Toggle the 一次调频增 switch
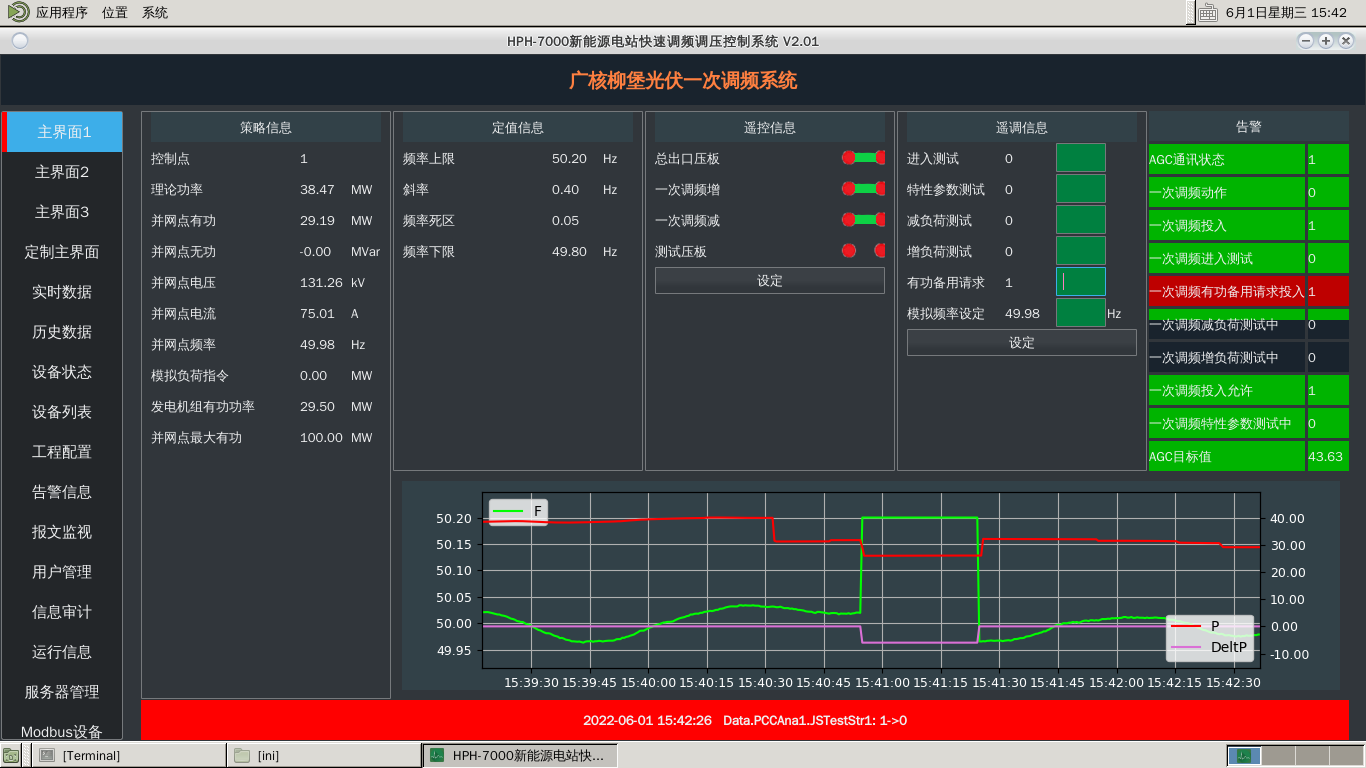 pyautogui.click(x=863, y=189)
